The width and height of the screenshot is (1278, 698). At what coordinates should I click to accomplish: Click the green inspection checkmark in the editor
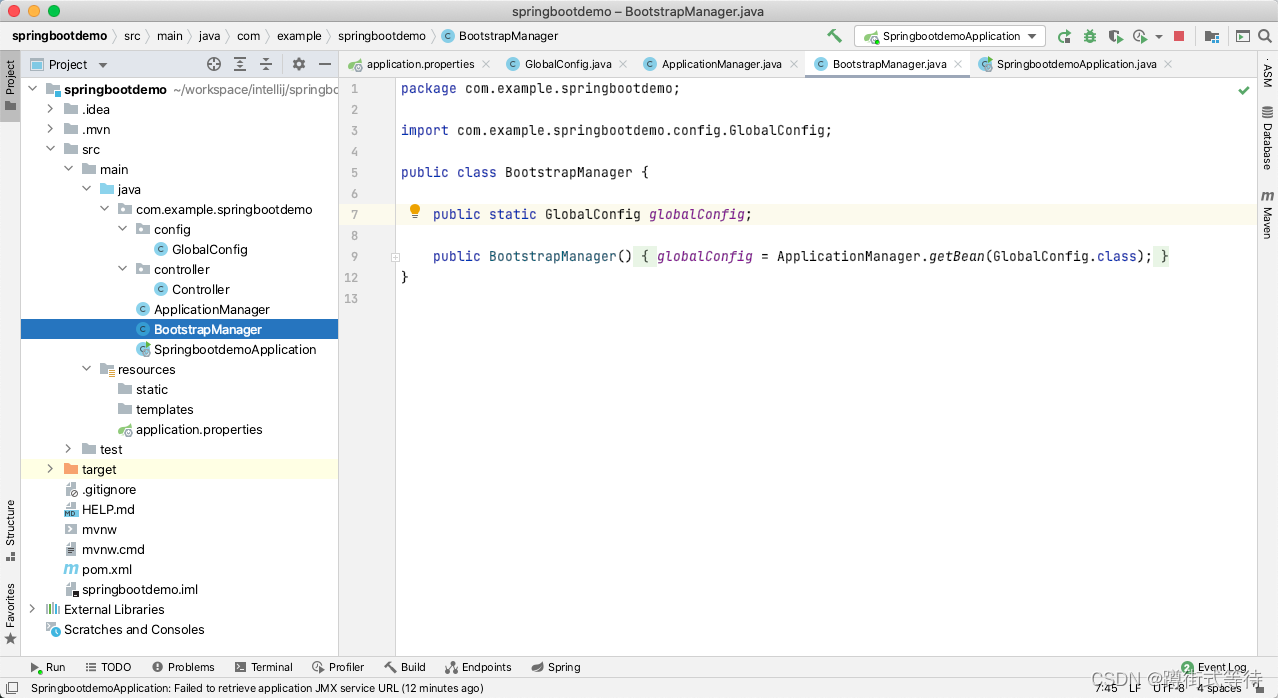(x=1244, y=90)
